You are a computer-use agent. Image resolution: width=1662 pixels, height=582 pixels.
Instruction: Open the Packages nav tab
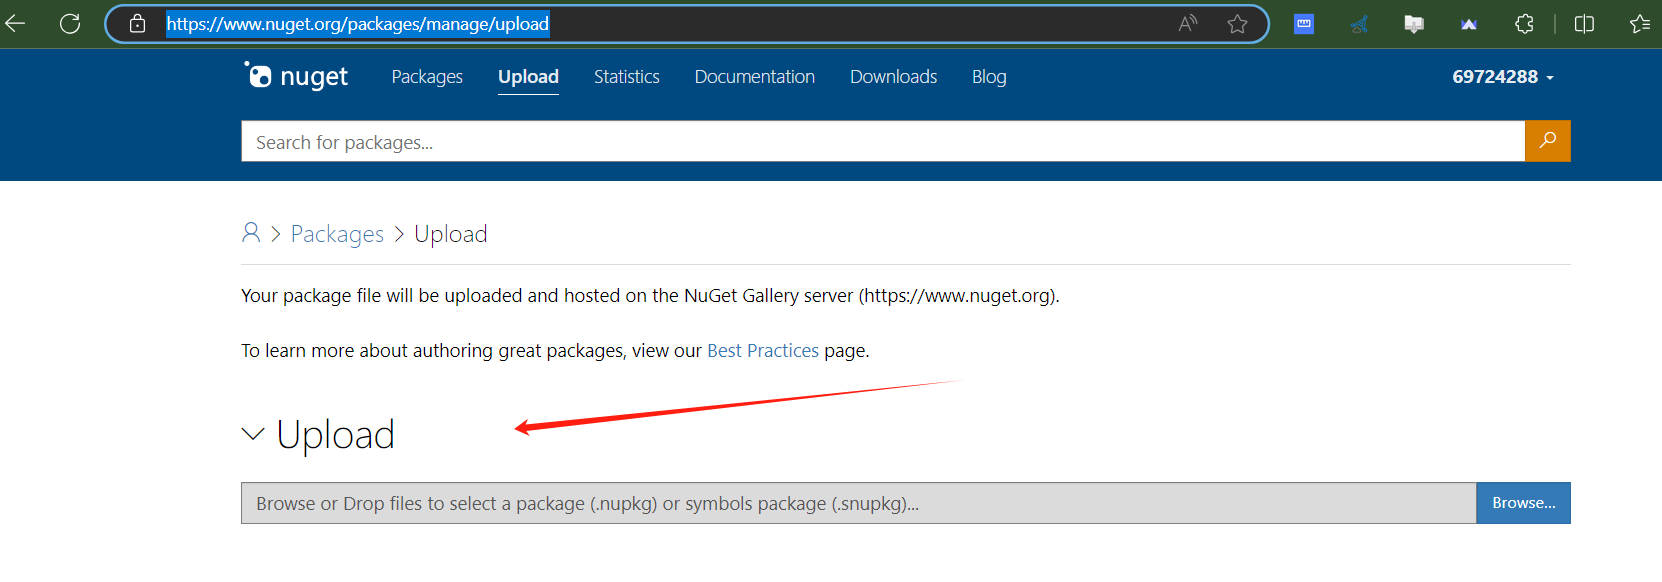click(427, 77)
